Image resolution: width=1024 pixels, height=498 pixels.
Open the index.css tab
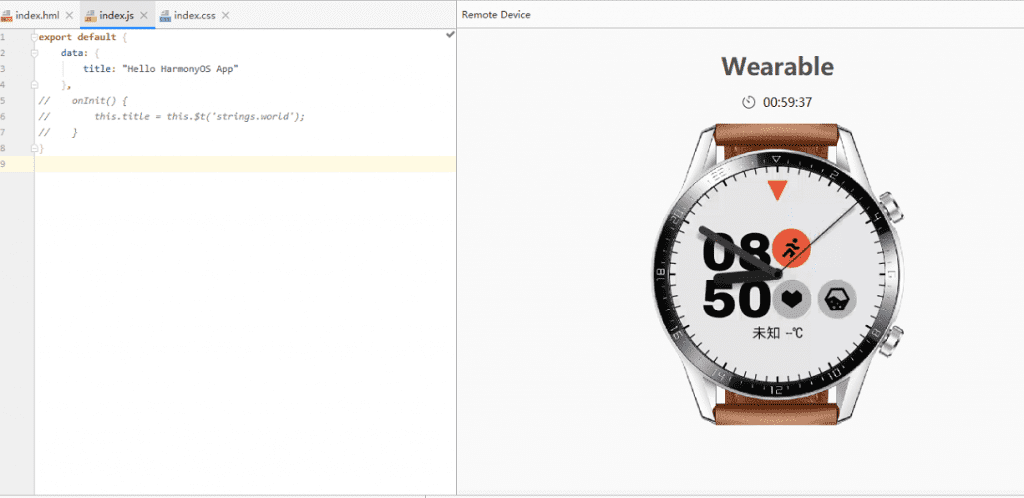197,15
